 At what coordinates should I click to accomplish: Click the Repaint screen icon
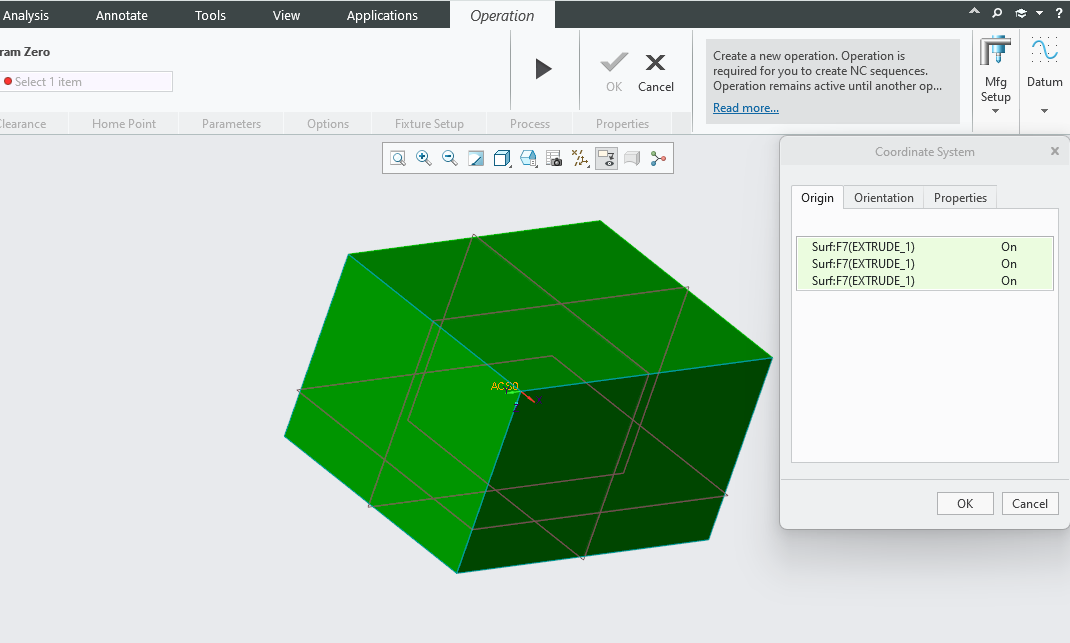pos(476,158)
